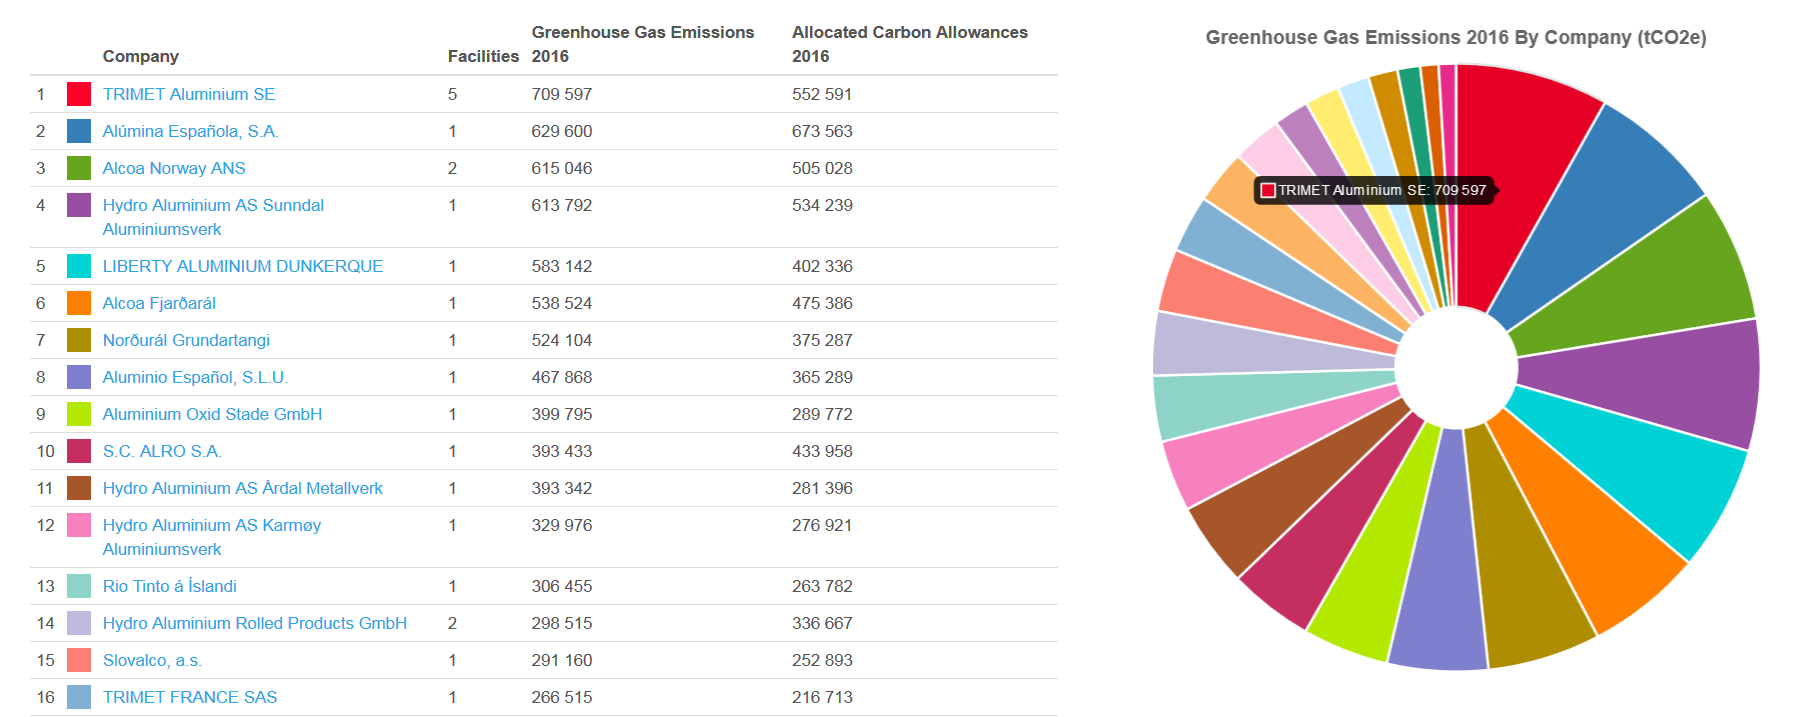This screenshot has height=717, width=1816.
Task: Click the Company column header
Action: (x=141, y=56)
